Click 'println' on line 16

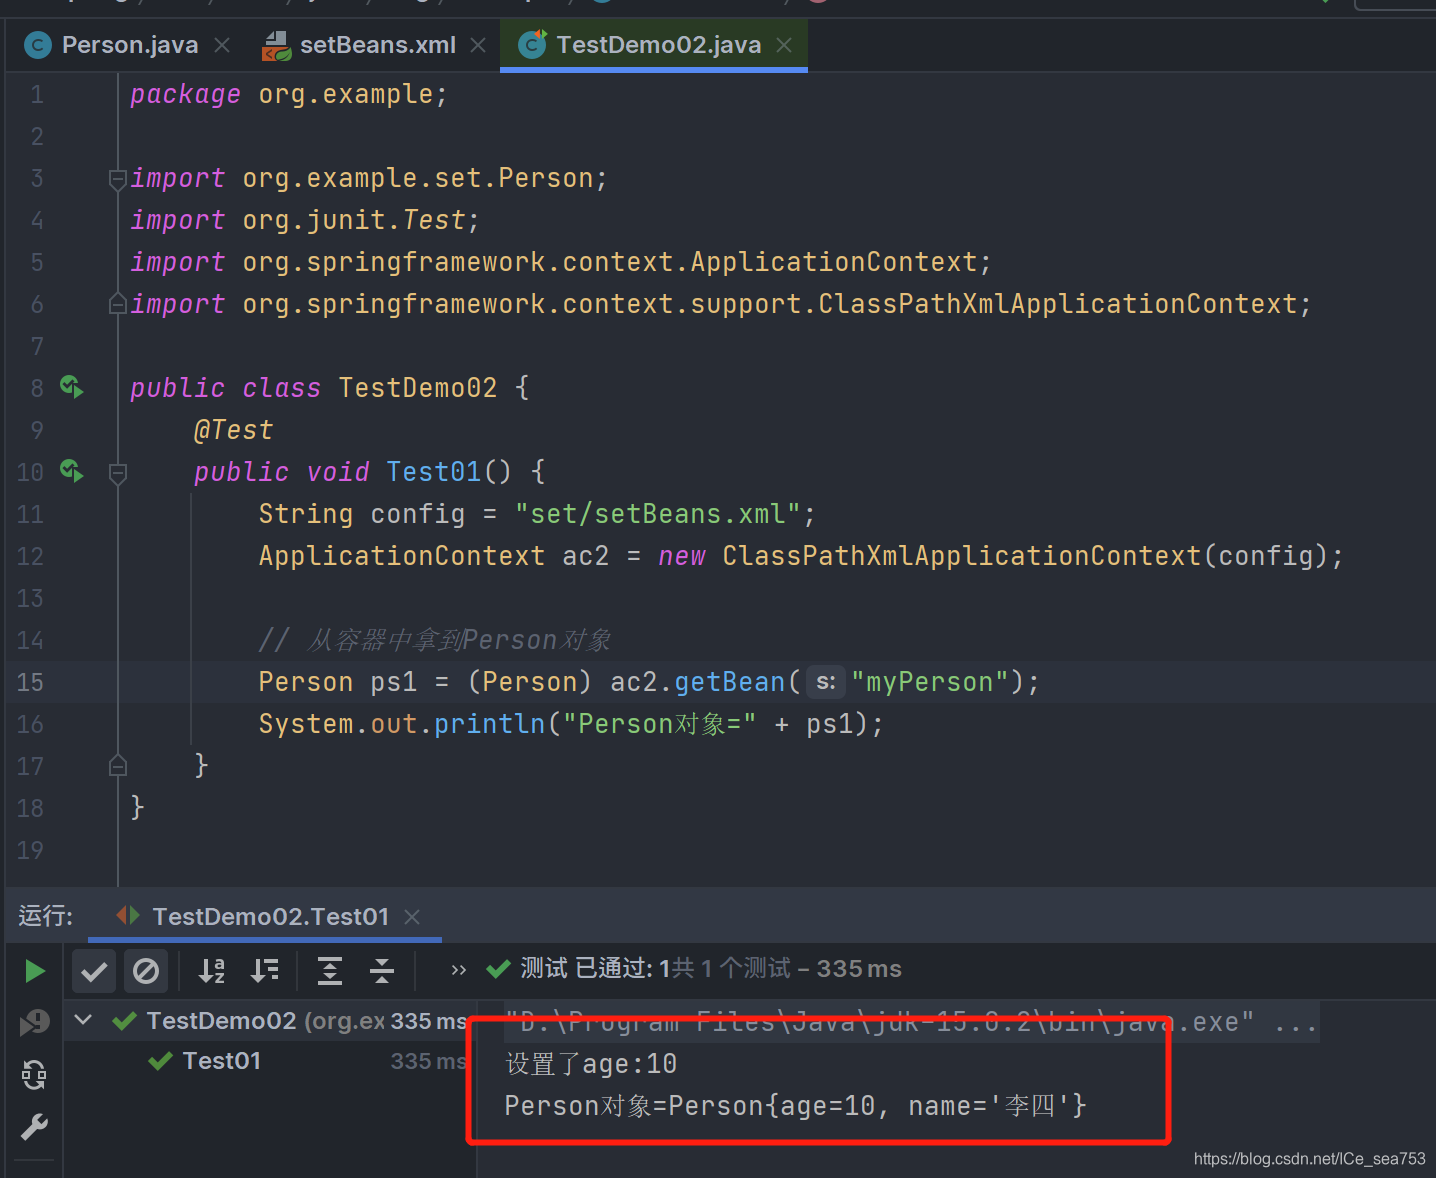coord(490,724)
